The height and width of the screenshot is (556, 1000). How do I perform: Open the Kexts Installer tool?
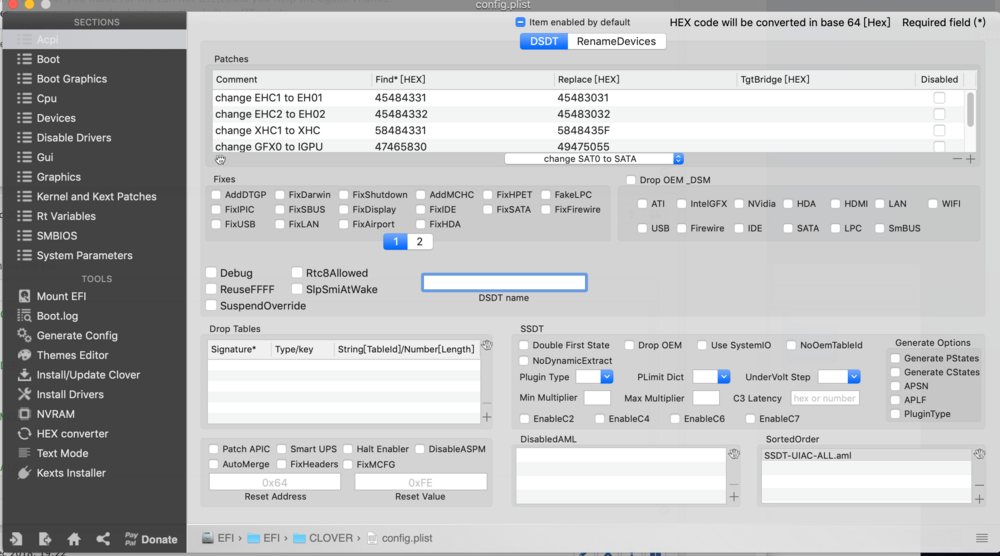70,473
